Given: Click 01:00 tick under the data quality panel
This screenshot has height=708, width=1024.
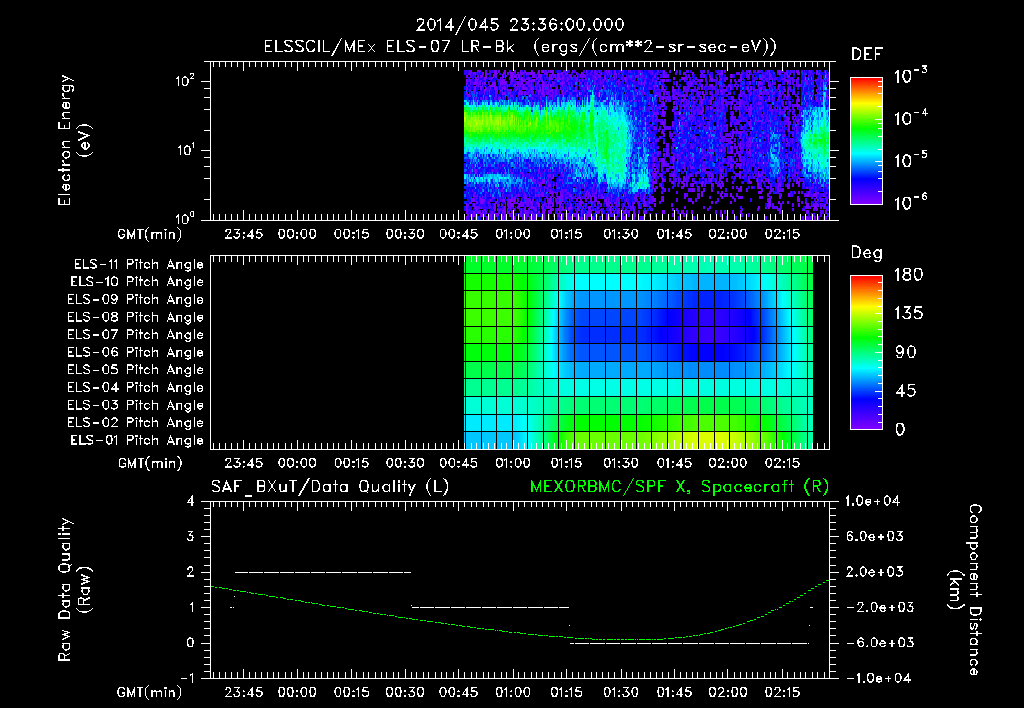Looking at the screenshot, I should (x=513, y=692).
